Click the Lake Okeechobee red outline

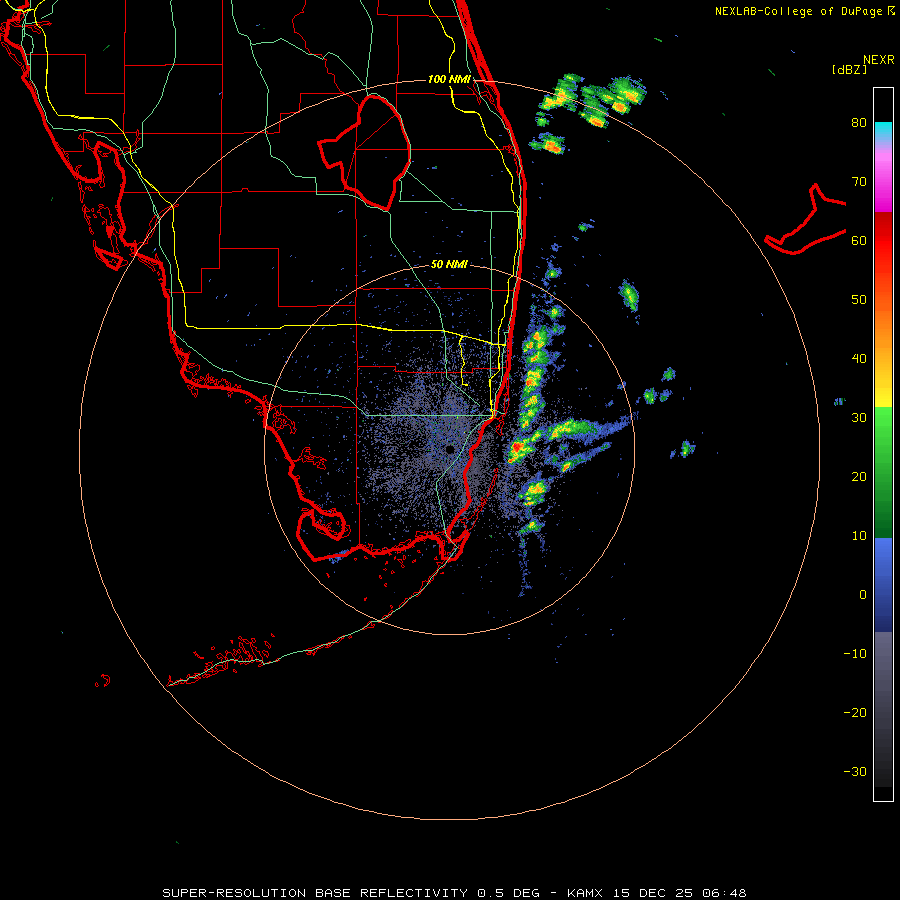[x=364, y=153]
